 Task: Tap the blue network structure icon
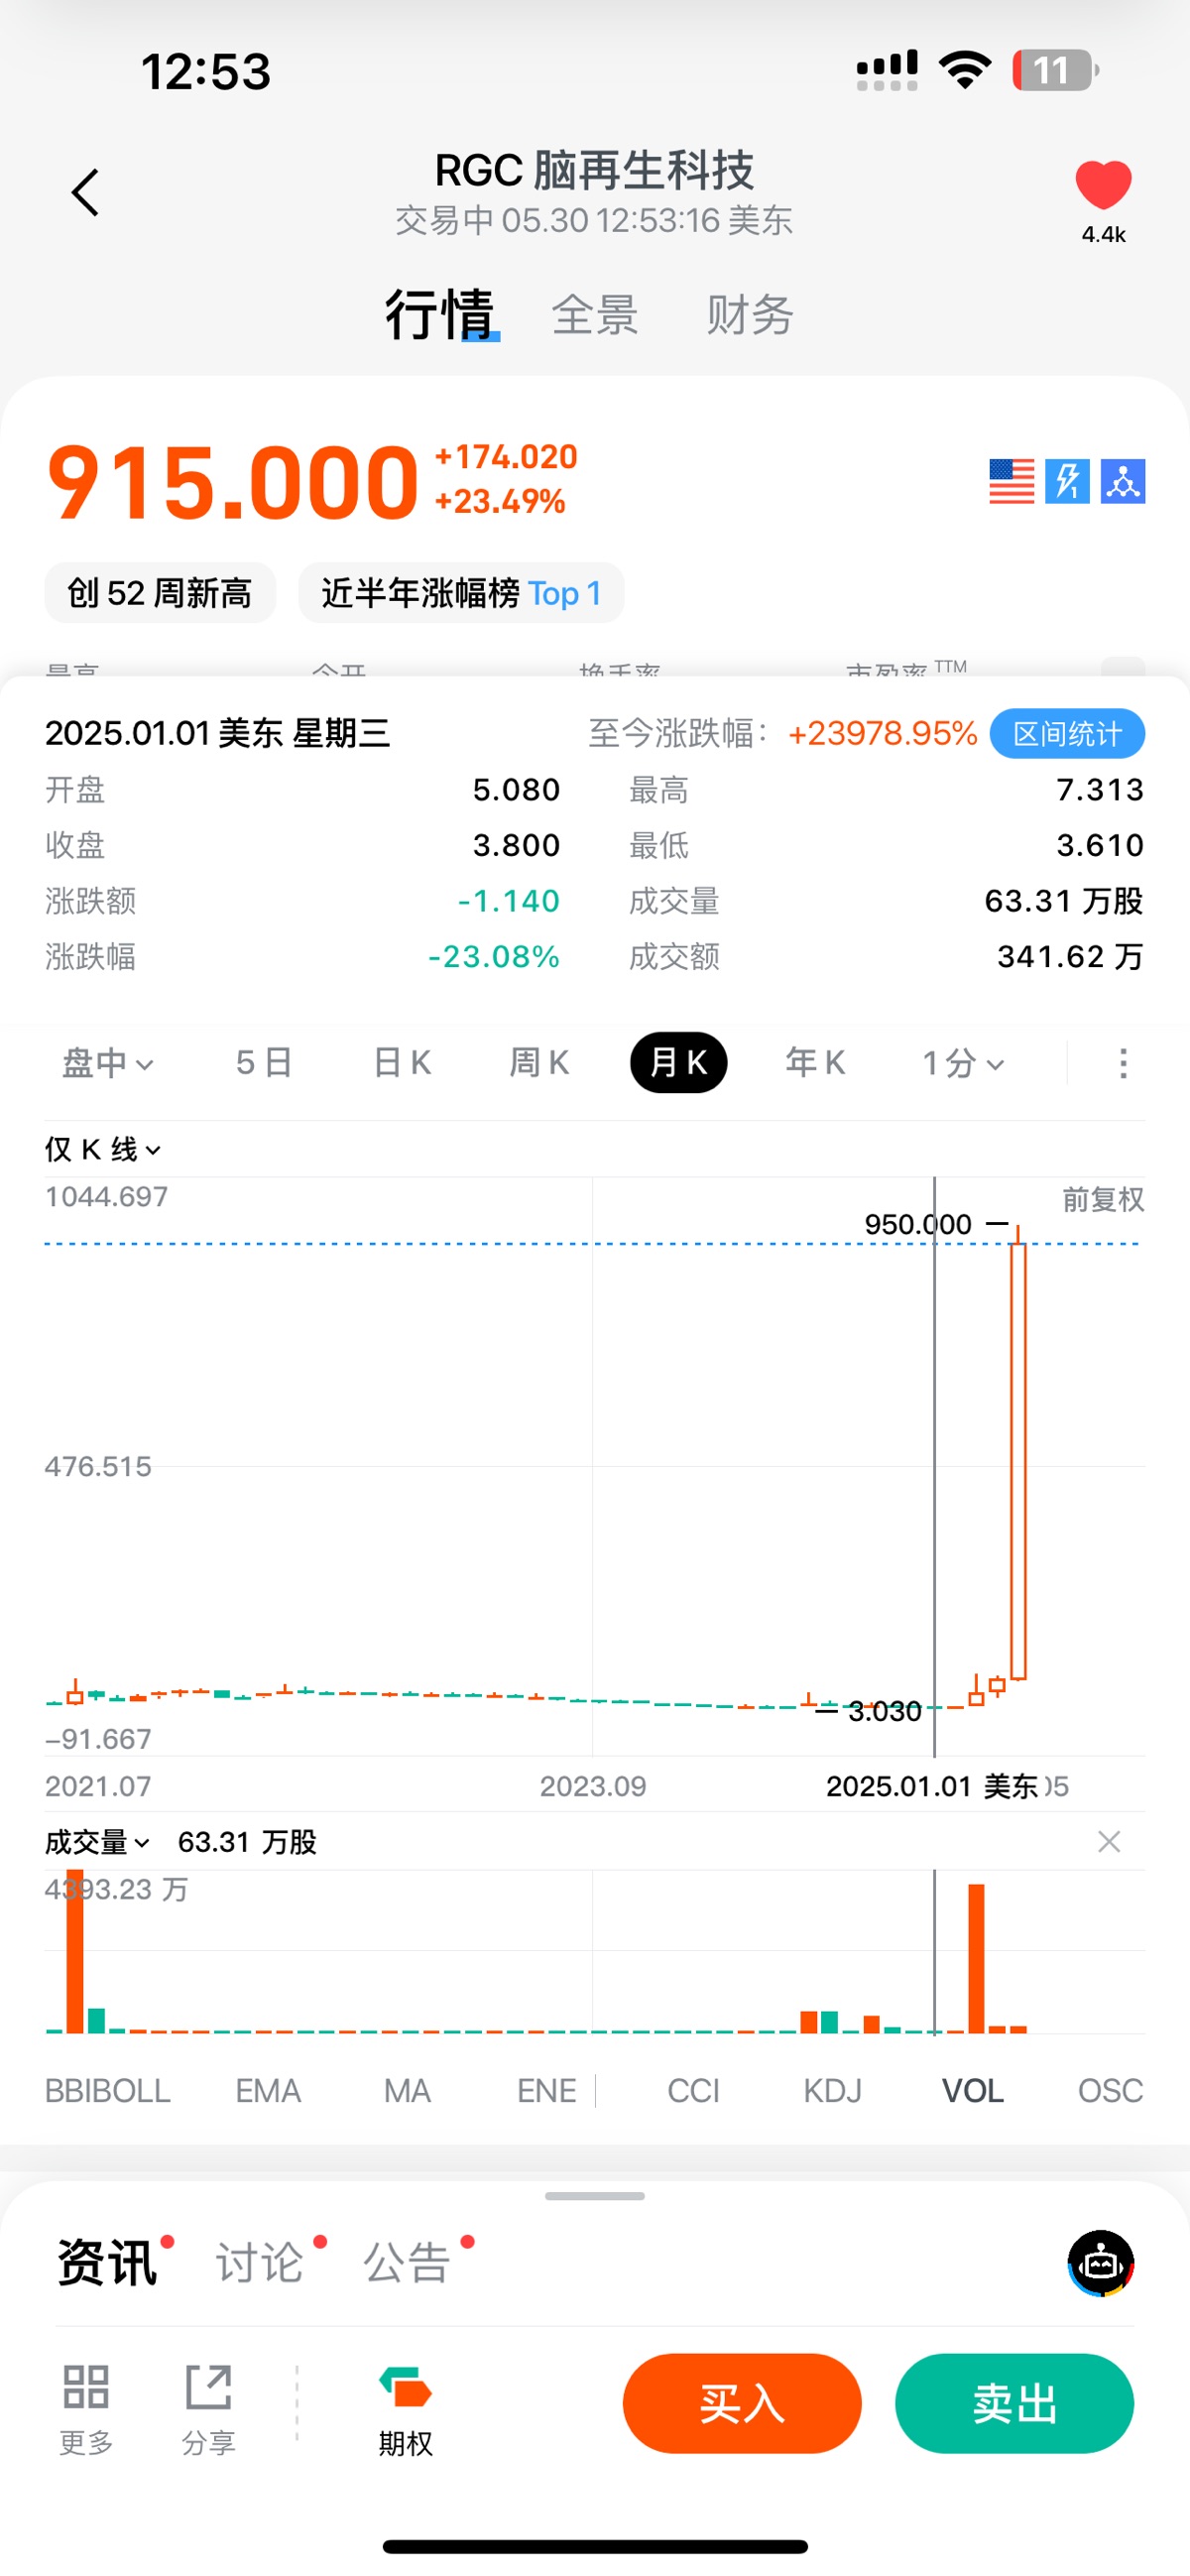click(1122, 482)
